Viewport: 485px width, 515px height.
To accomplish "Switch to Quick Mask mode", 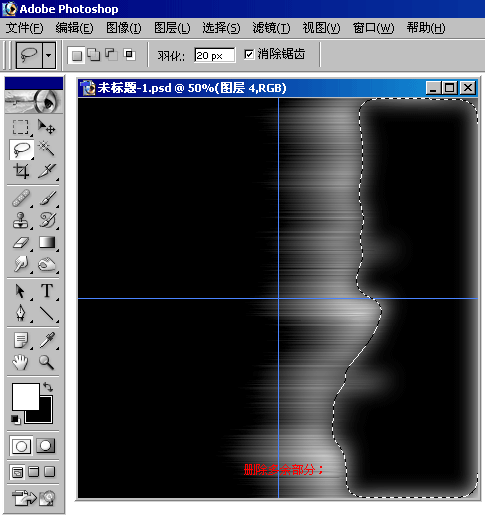I will [x=46, y=446].
